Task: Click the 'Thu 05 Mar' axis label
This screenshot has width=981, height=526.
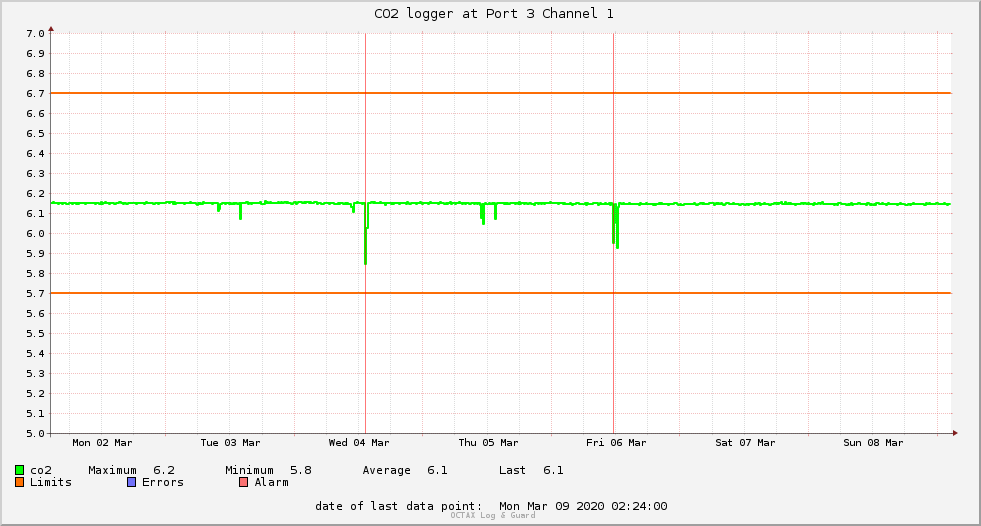Action: click(488, 443)
